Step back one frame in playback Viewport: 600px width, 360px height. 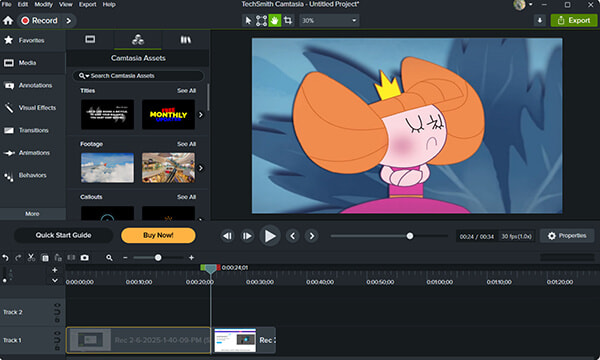coord(227,236)
